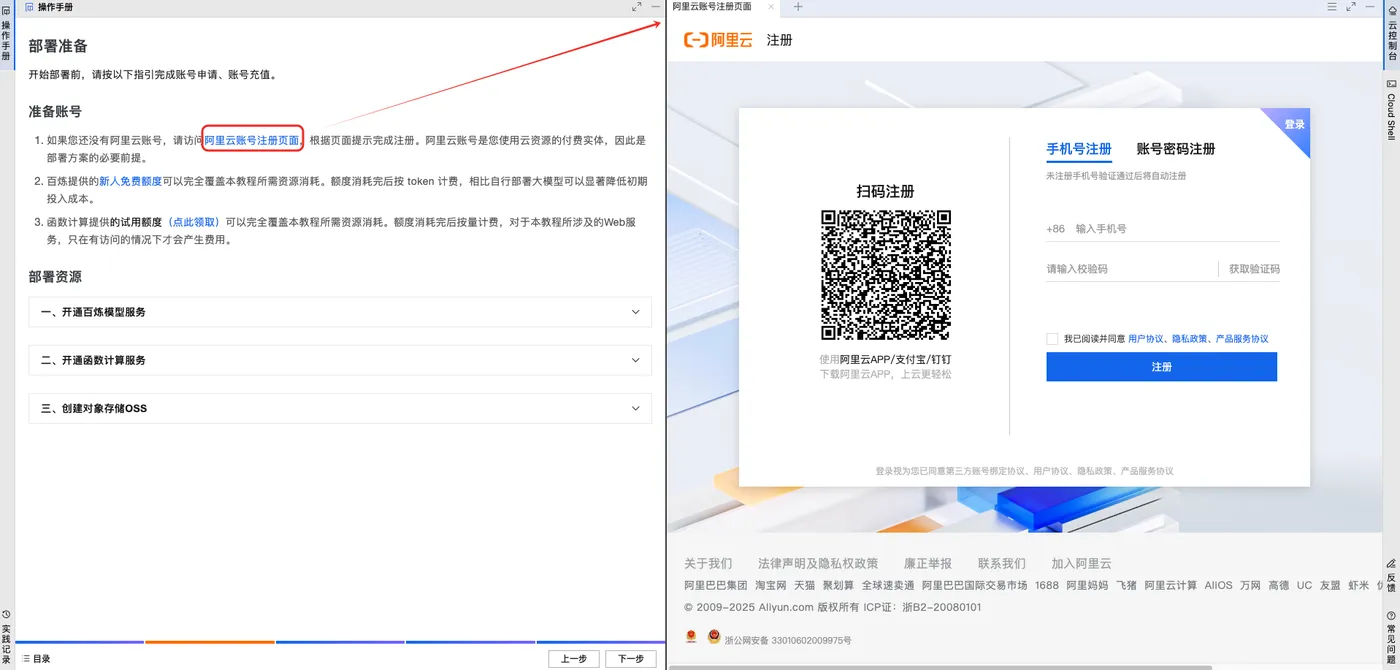Click the national emblem icon in footer
The image size is (1400, 670).
pyautogui.click(x=691, y=637)
